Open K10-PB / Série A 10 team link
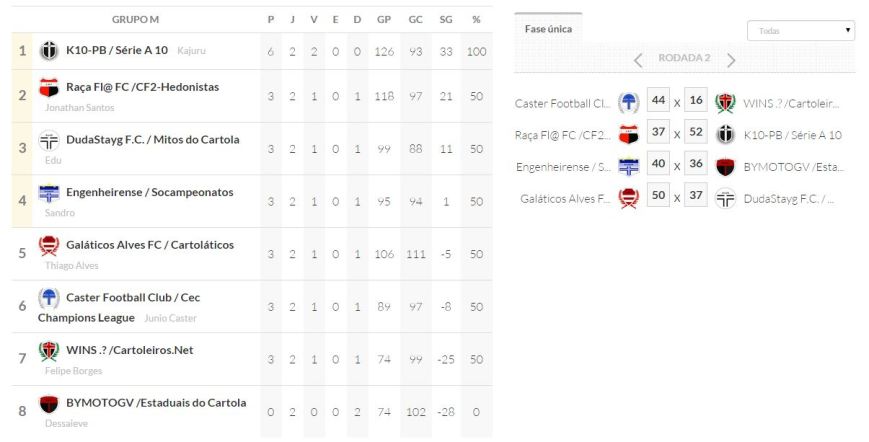869x442 pixels. pyautogui.click(x=117, y=50)
